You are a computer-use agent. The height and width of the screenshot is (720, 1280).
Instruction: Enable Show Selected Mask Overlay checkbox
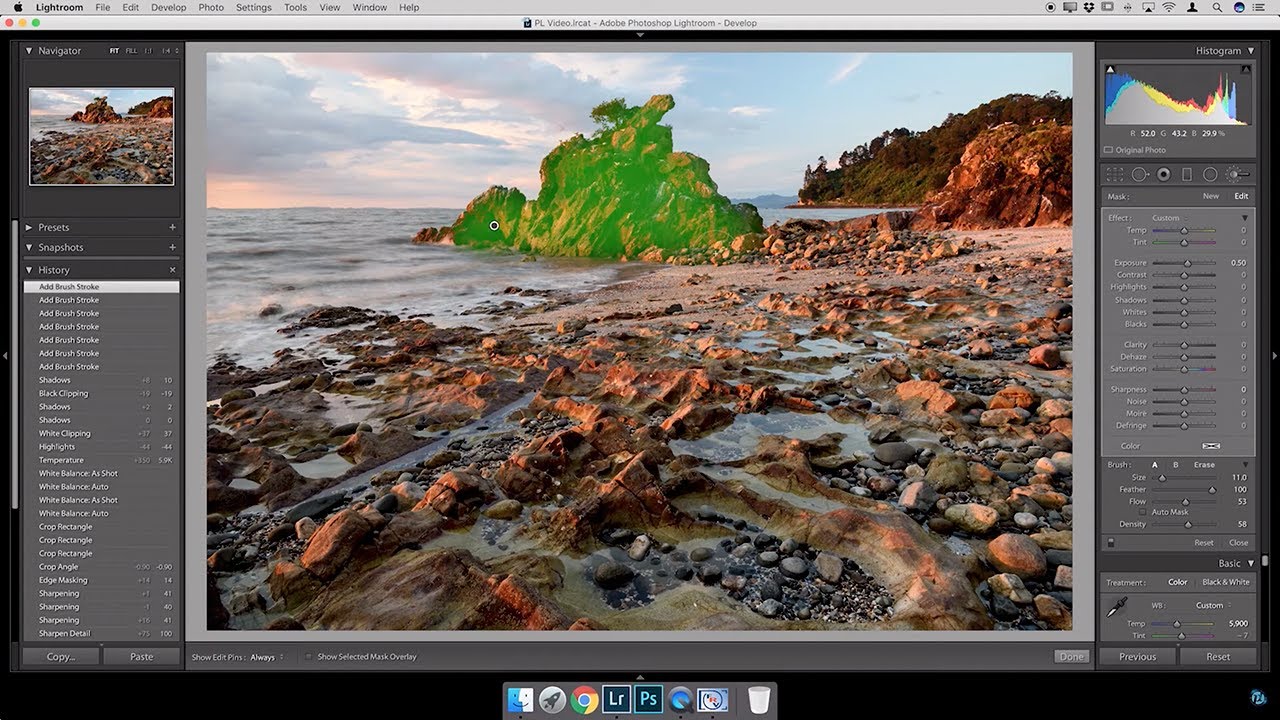[x=308, y=657]
